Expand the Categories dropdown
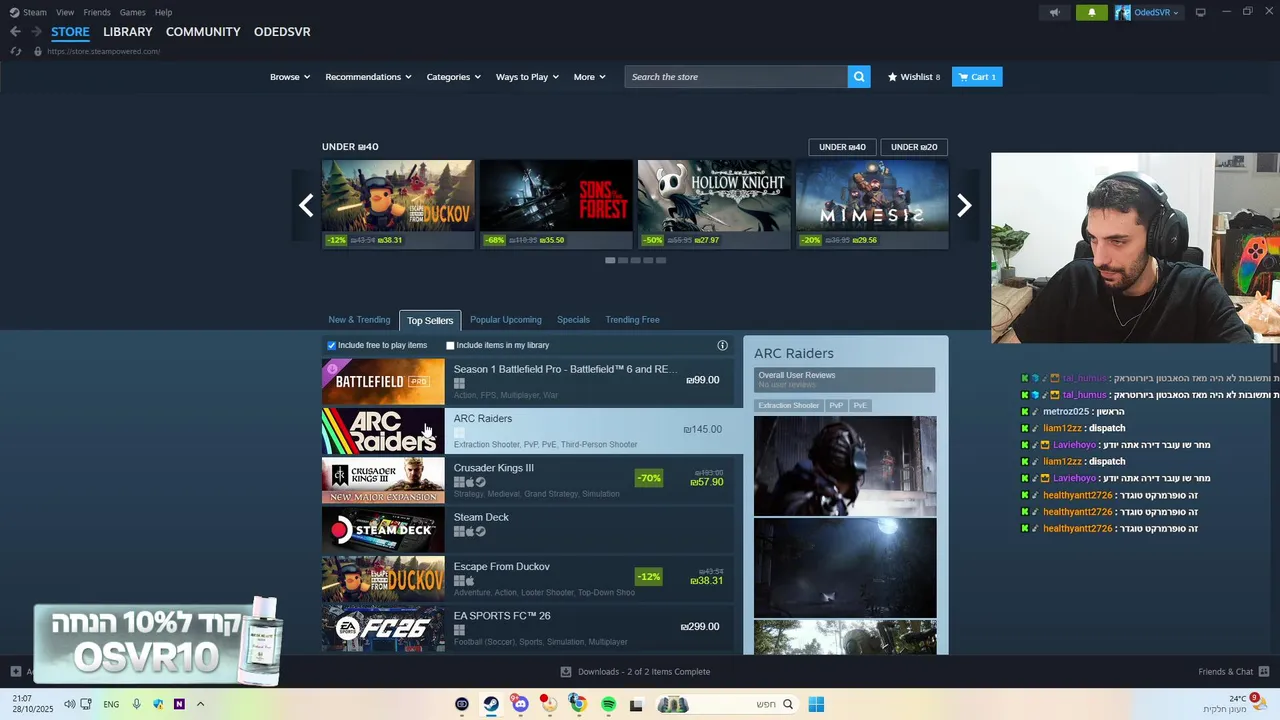Screen dimensions: 1280x720 [453, 77]
